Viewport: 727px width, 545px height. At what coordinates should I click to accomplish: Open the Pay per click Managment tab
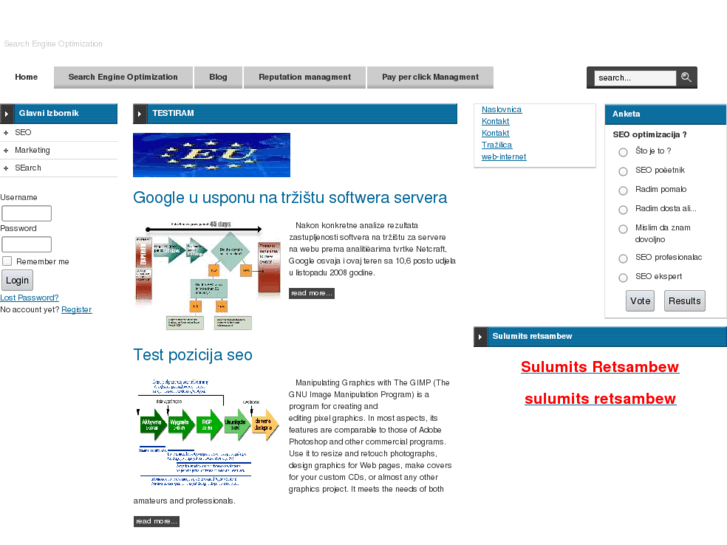[x=430, y=77]
